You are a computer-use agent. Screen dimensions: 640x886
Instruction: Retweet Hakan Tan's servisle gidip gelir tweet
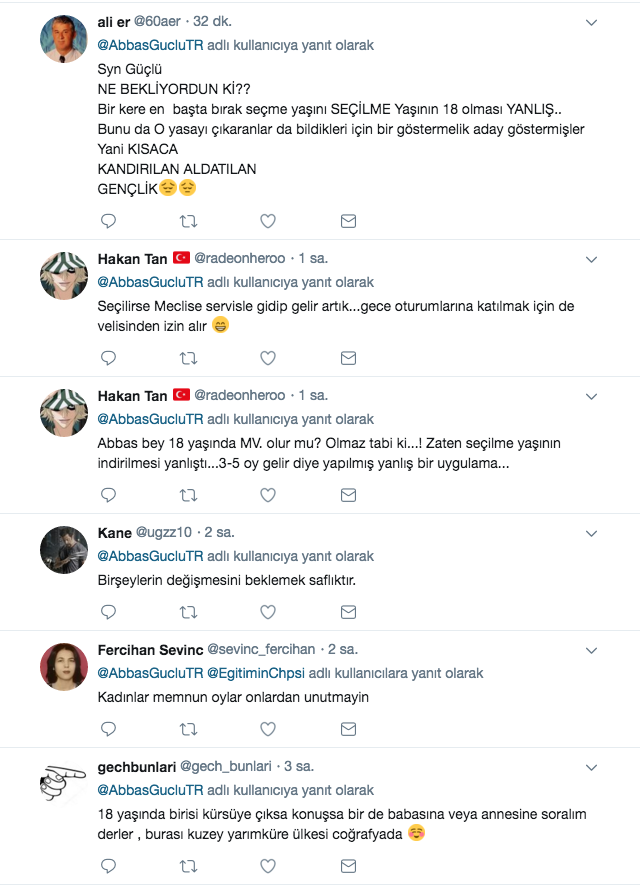pyautogui.click(x=188, y=357)
